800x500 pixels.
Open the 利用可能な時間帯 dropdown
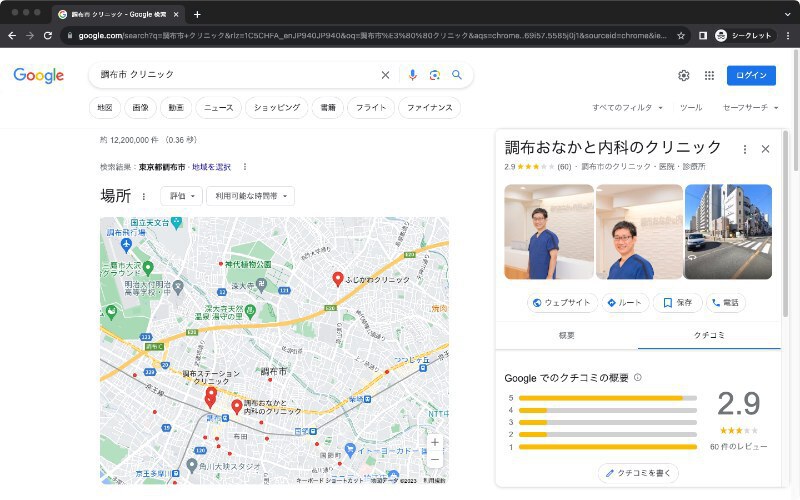point(251,196)
